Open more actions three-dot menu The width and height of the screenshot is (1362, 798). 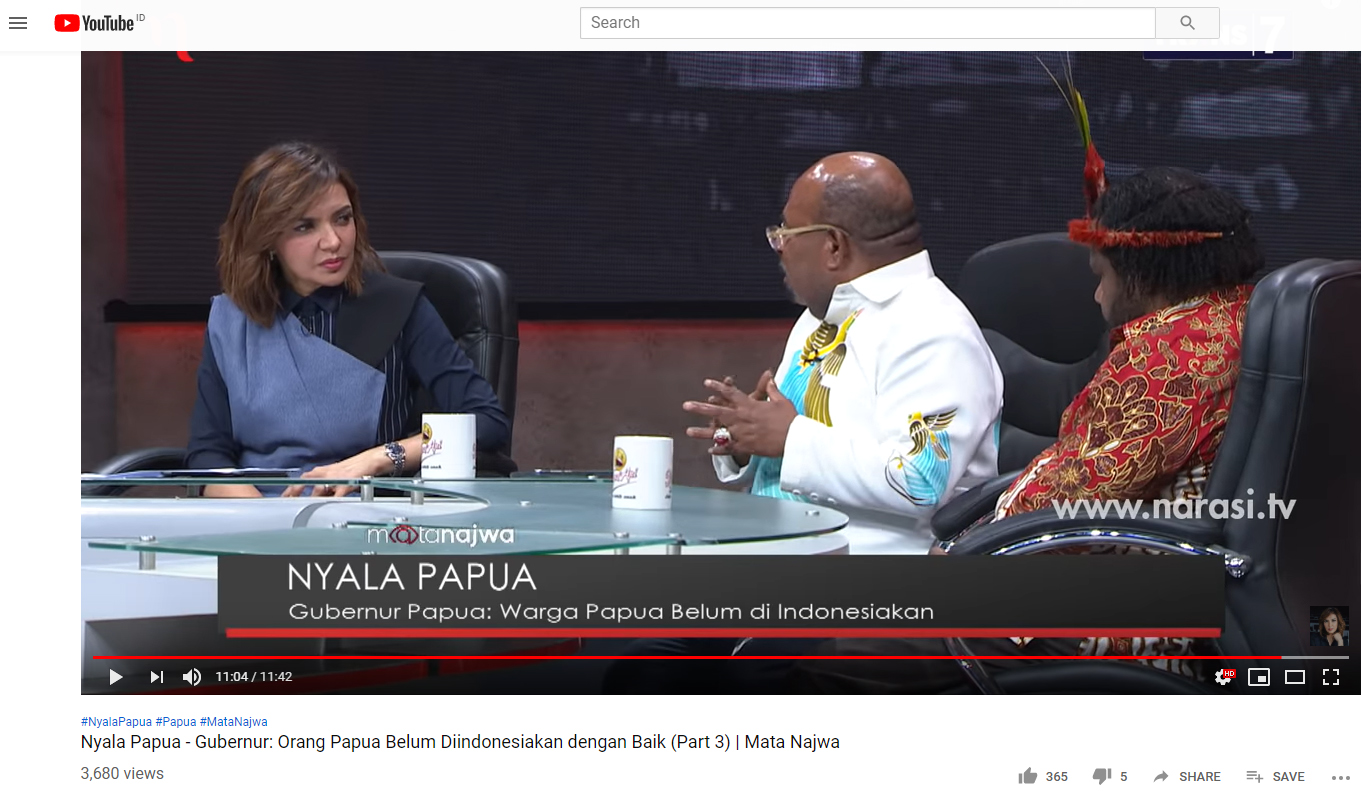(x=1341, y=777)
